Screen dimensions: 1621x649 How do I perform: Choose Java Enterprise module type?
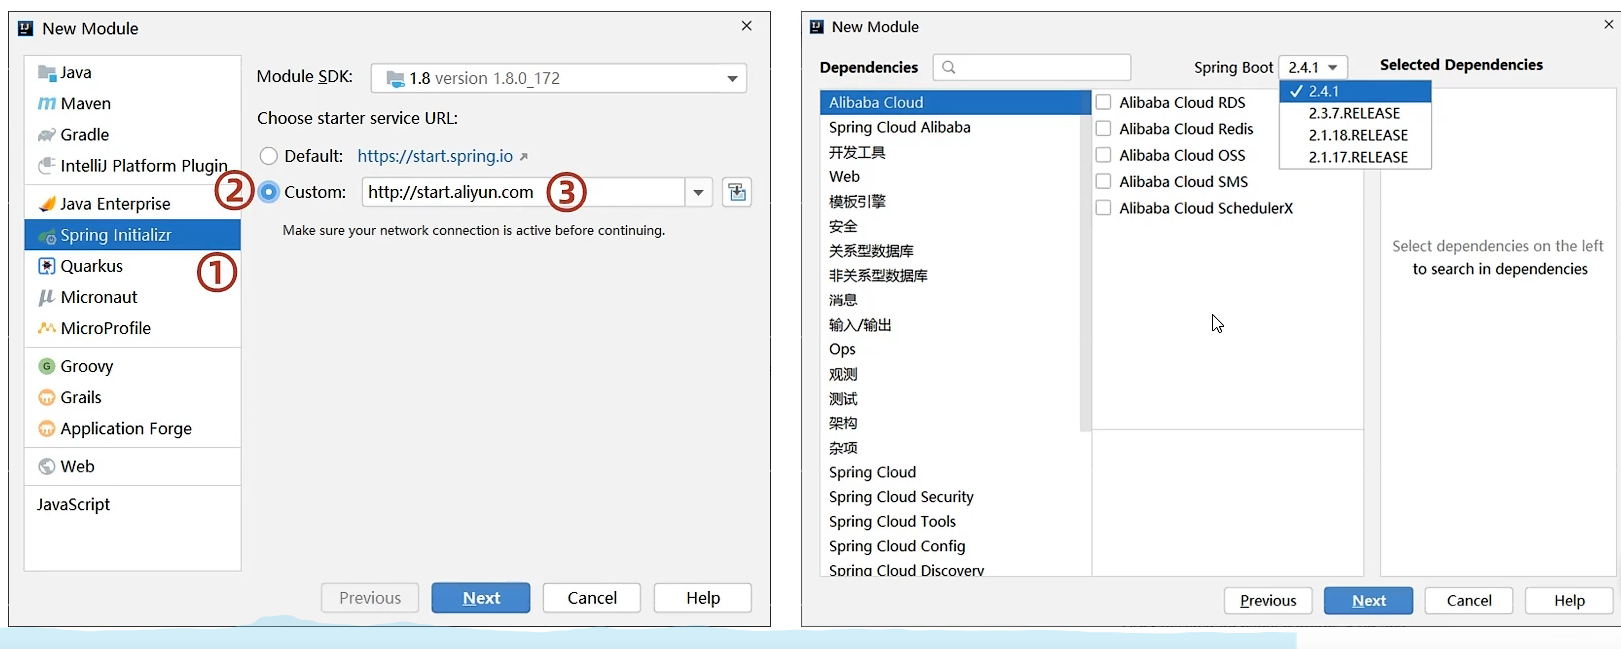[x=132, y=203]
